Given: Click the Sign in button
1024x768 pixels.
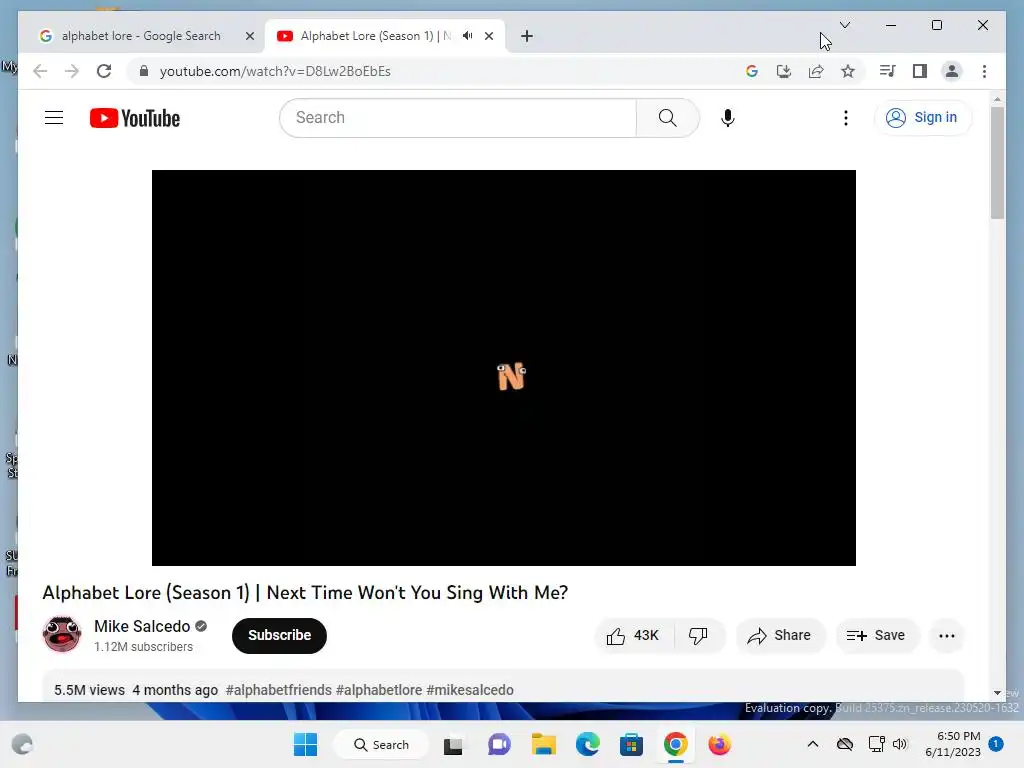Looking at the screenshot, I should [922, 118].
